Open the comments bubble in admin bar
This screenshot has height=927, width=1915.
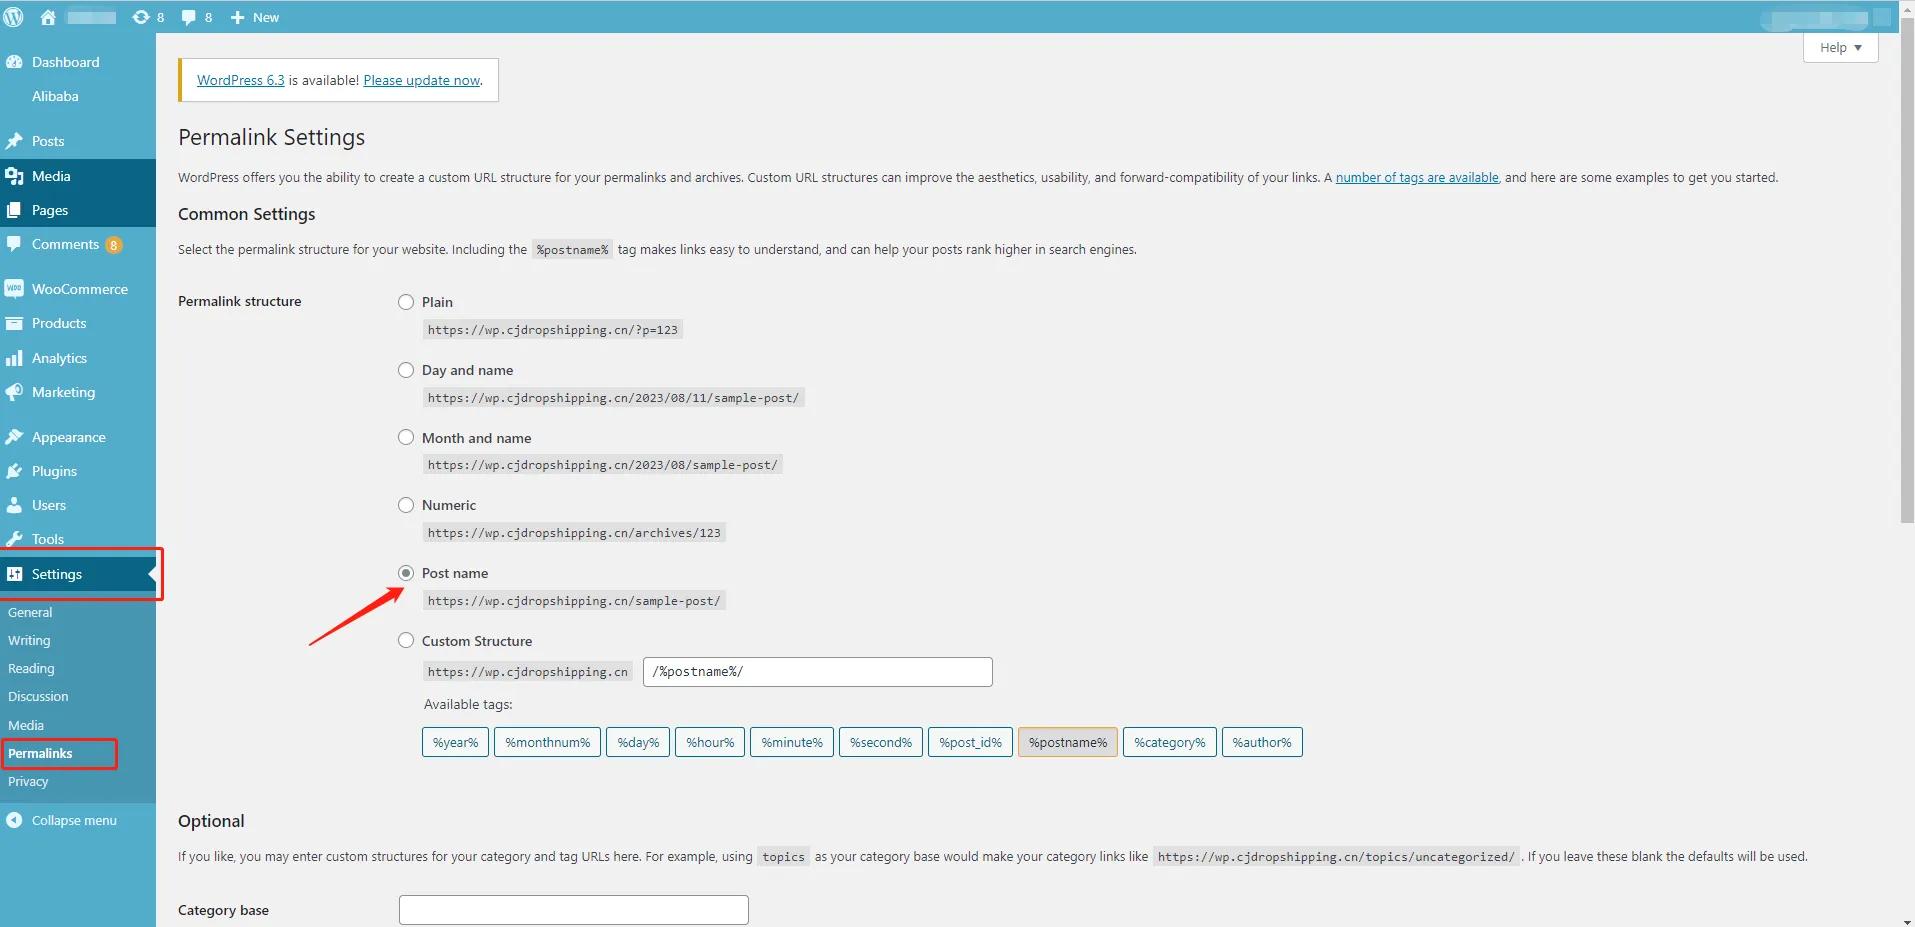pyautogui.click(x=196, y=17)
